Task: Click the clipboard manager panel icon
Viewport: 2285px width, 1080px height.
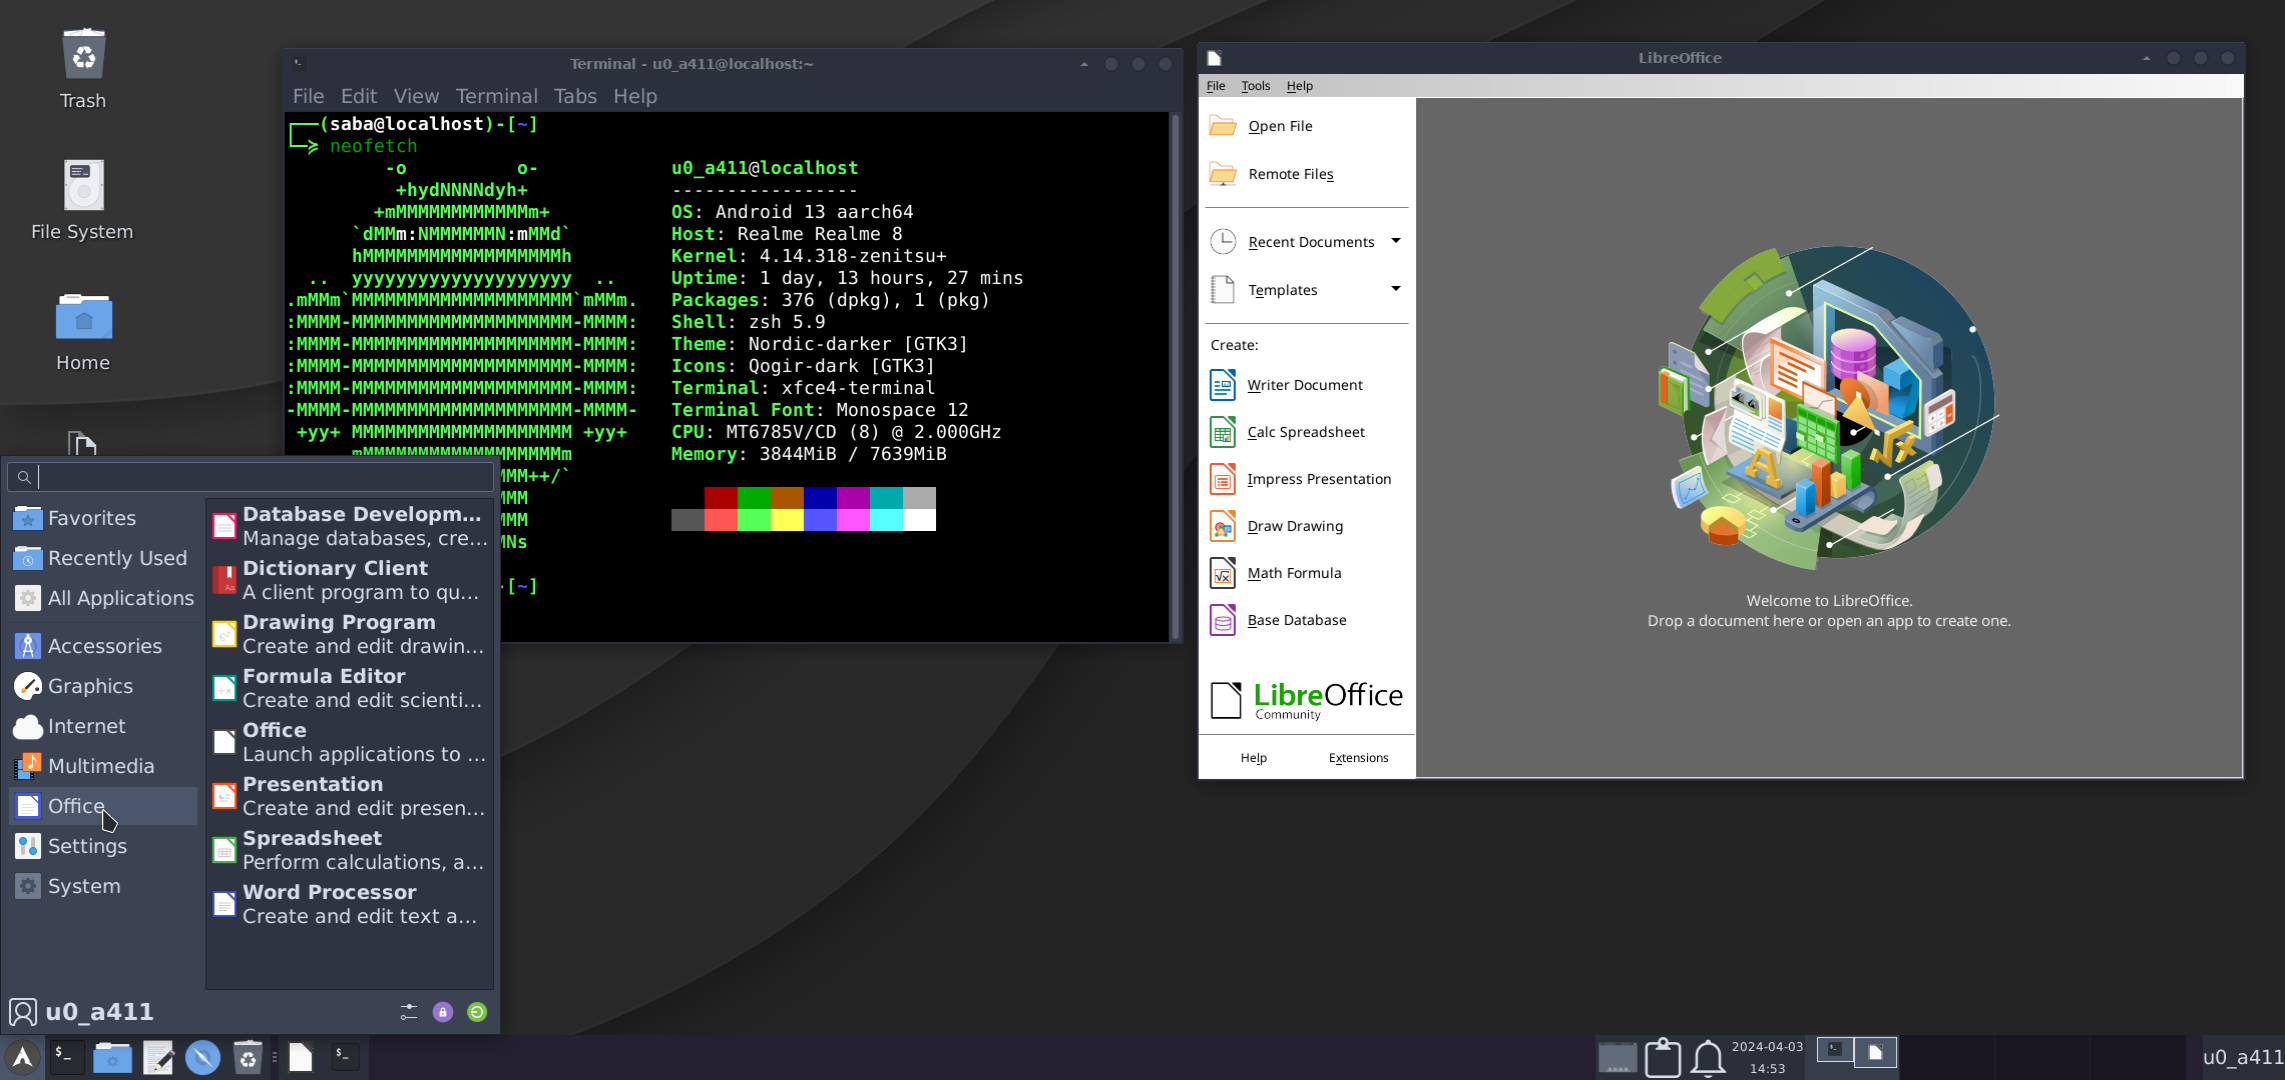Action: pos(1663,1057)
